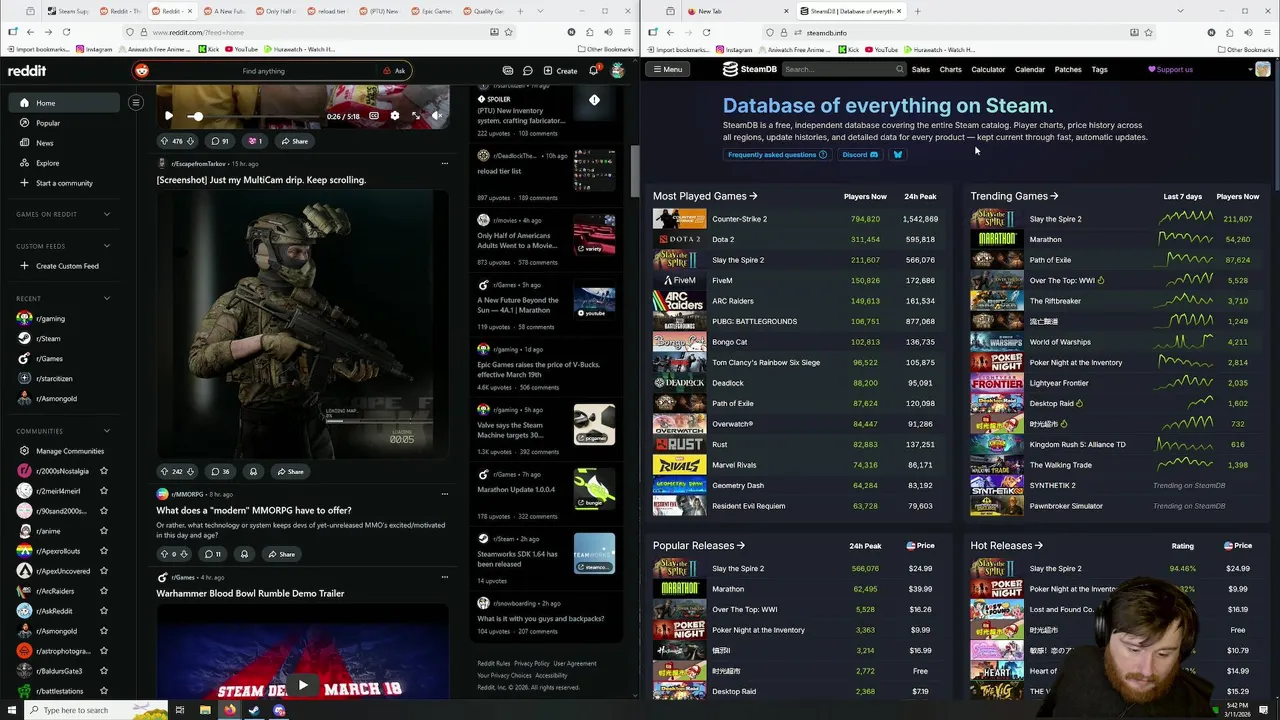The height and width of the screenshot is (720, 1280).
Task: Expand Trending Games arrow
Action: pos(1054,197)
